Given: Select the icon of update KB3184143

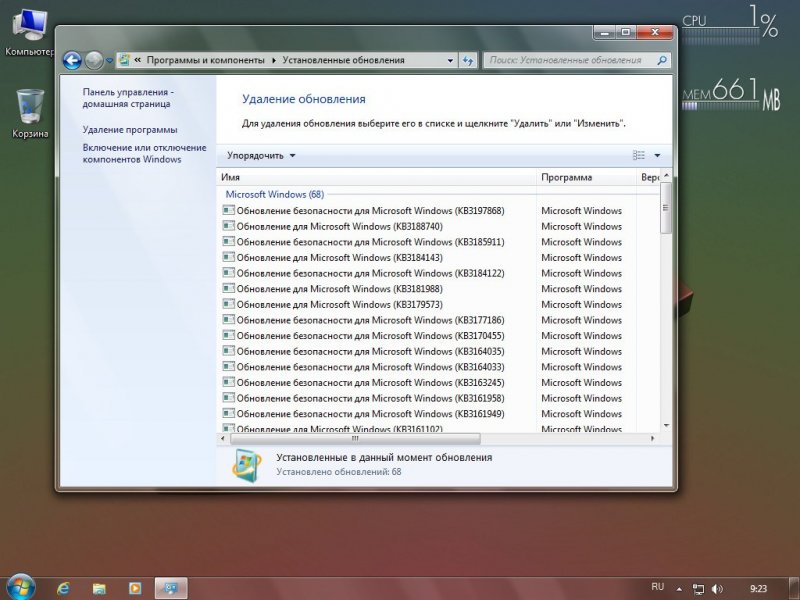Looking at the screenshot, I should [229, 257].
